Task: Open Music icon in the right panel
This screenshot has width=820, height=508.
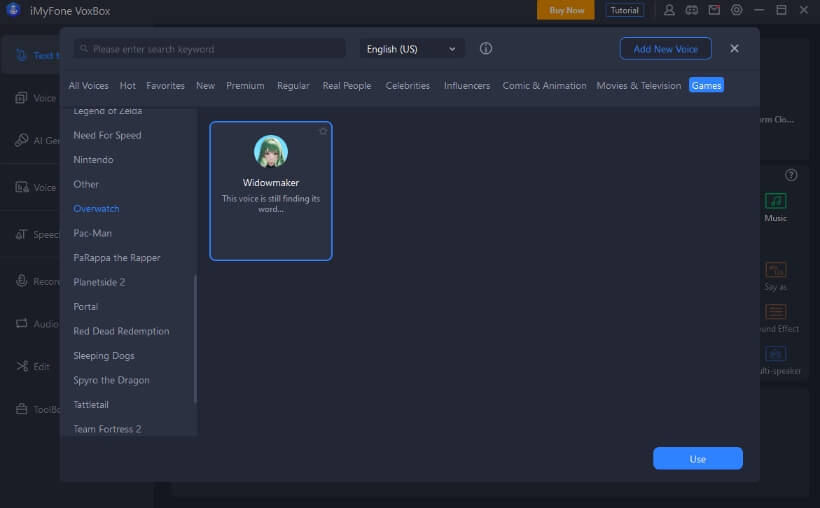Action: click(x=776, y=201)
